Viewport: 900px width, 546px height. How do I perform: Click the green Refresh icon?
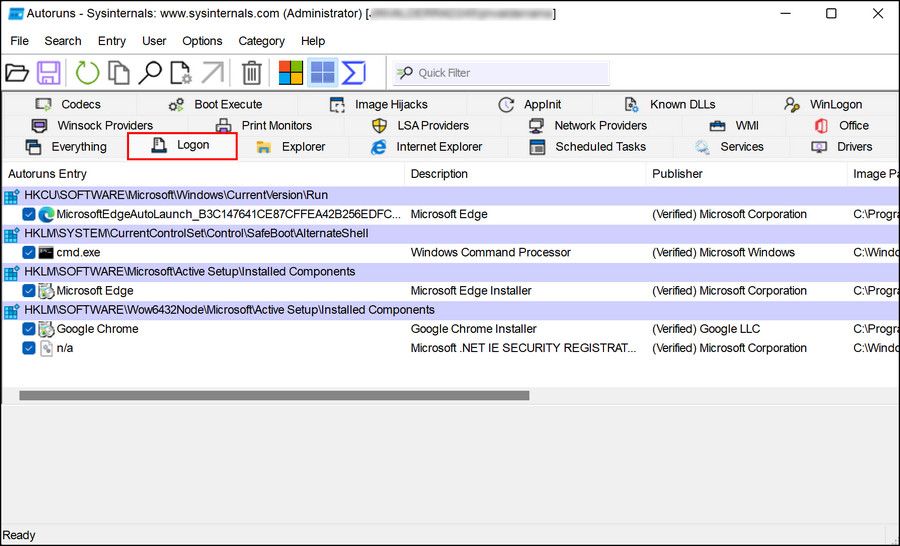[x=87, y=73]
